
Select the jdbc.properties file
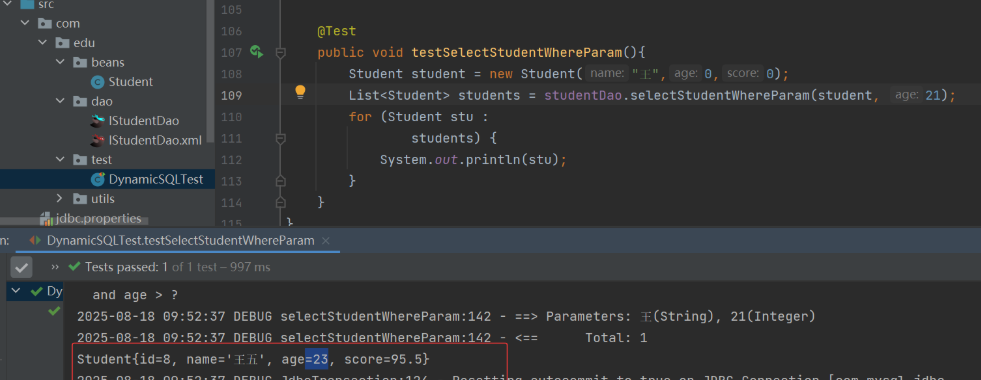coord(98,218)
